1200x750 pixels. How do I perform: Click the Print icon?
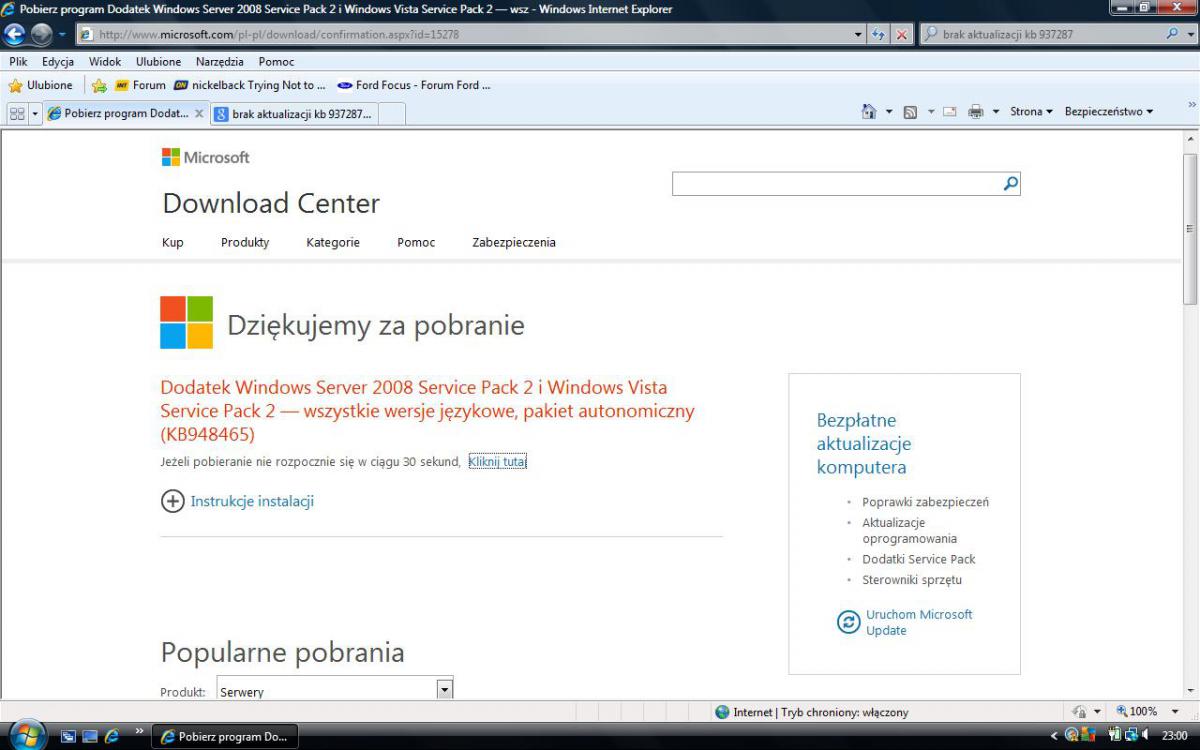(976, 112)
